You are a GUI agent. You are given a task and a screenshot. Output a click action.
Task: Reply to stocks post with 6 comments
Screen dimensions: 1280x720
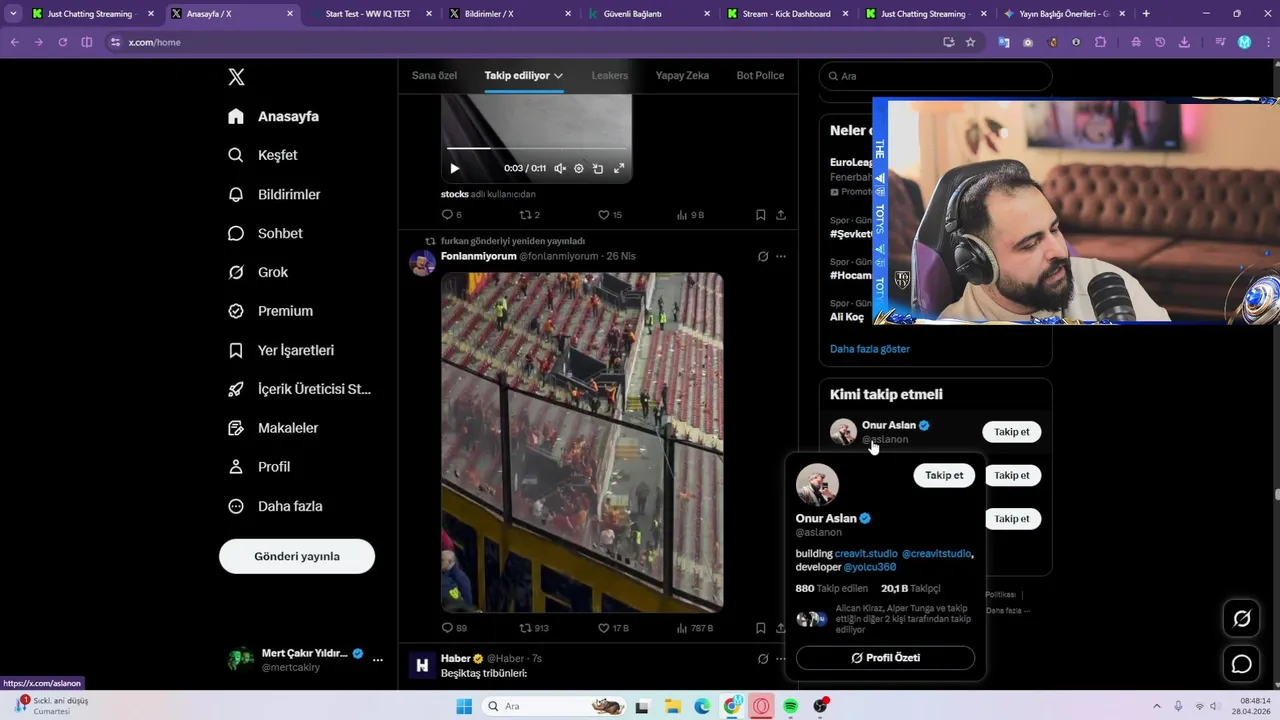pos(451,215)
